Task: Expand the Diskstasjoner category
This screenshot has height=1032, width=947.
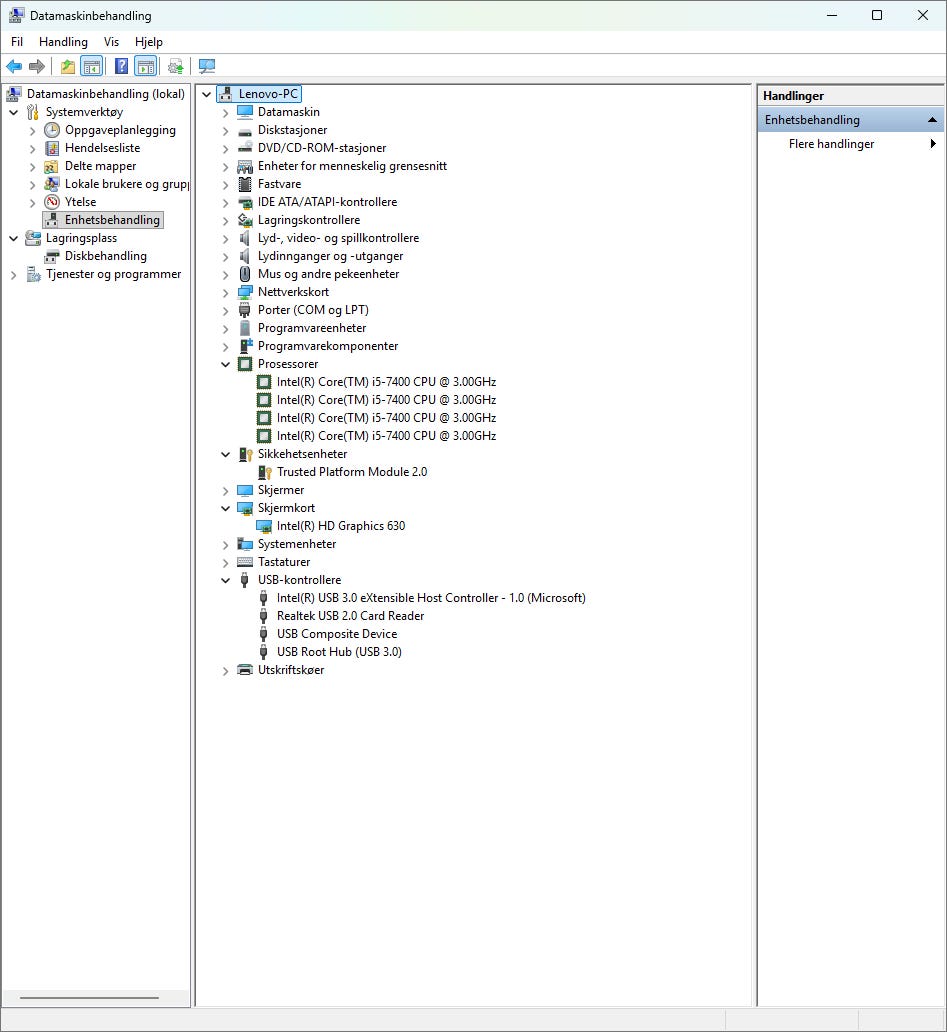Action: (226, 131)
